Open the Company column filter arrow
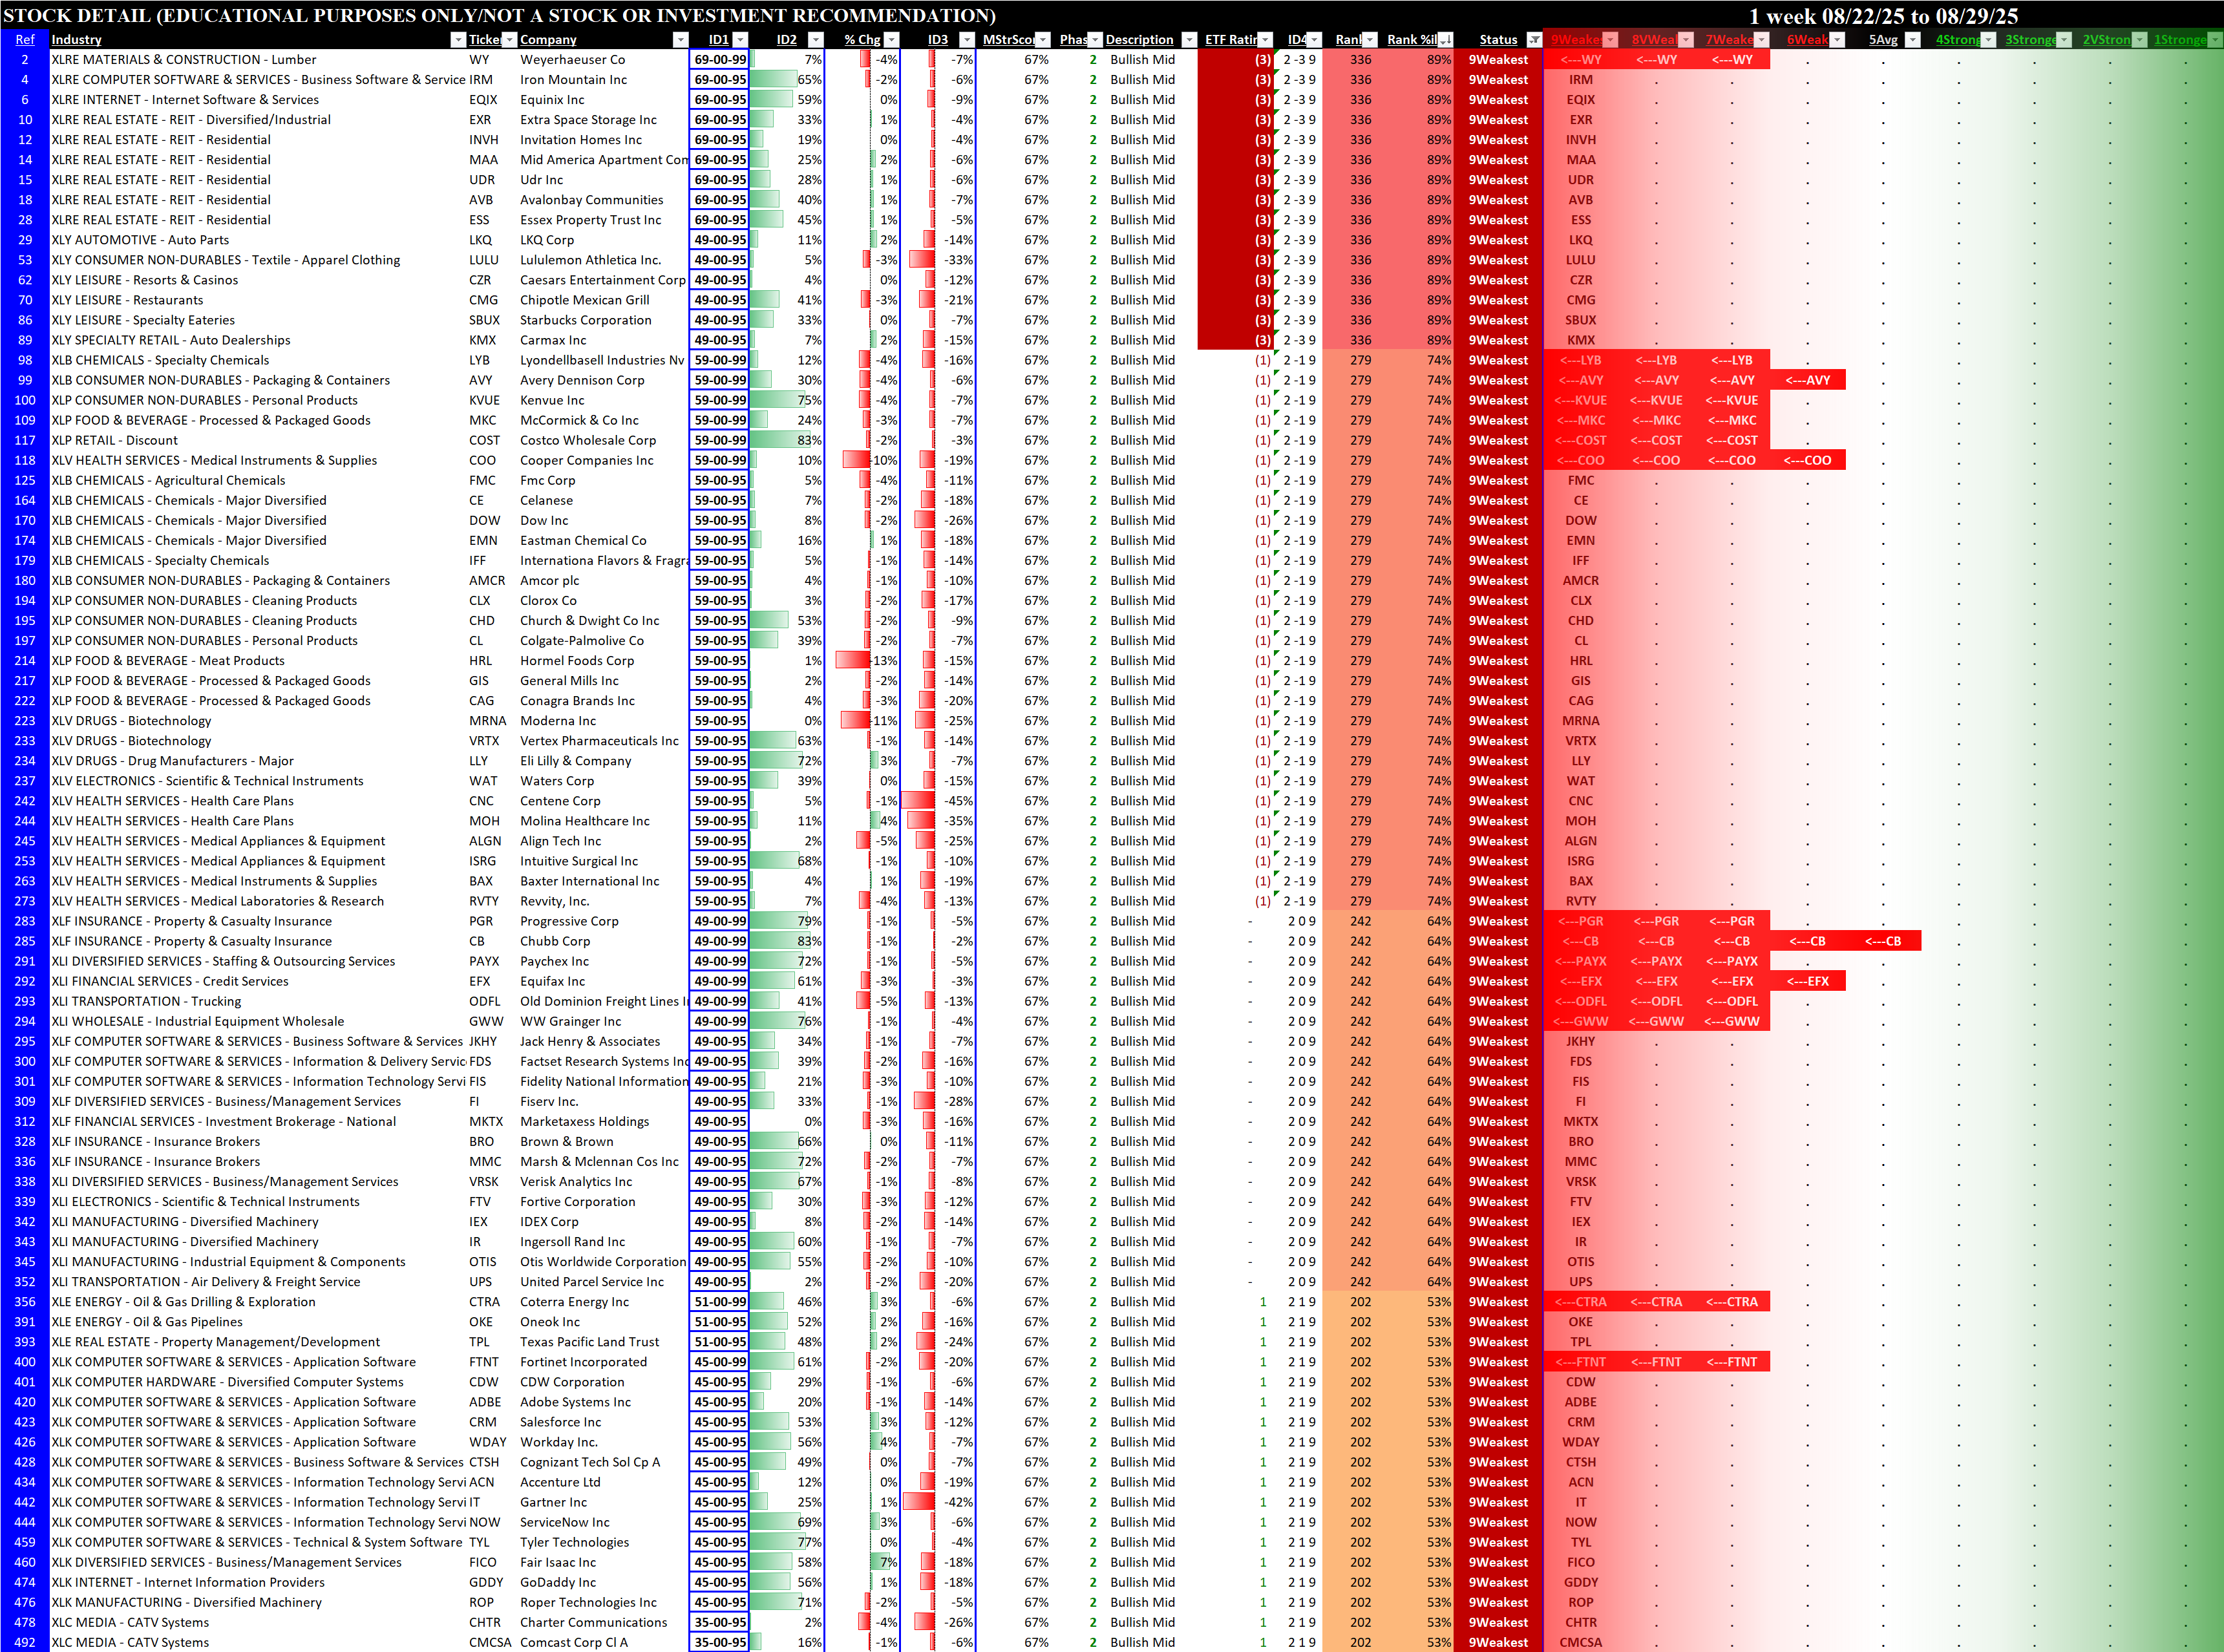Viewport: 2224px width, 1652px height. 680,40
